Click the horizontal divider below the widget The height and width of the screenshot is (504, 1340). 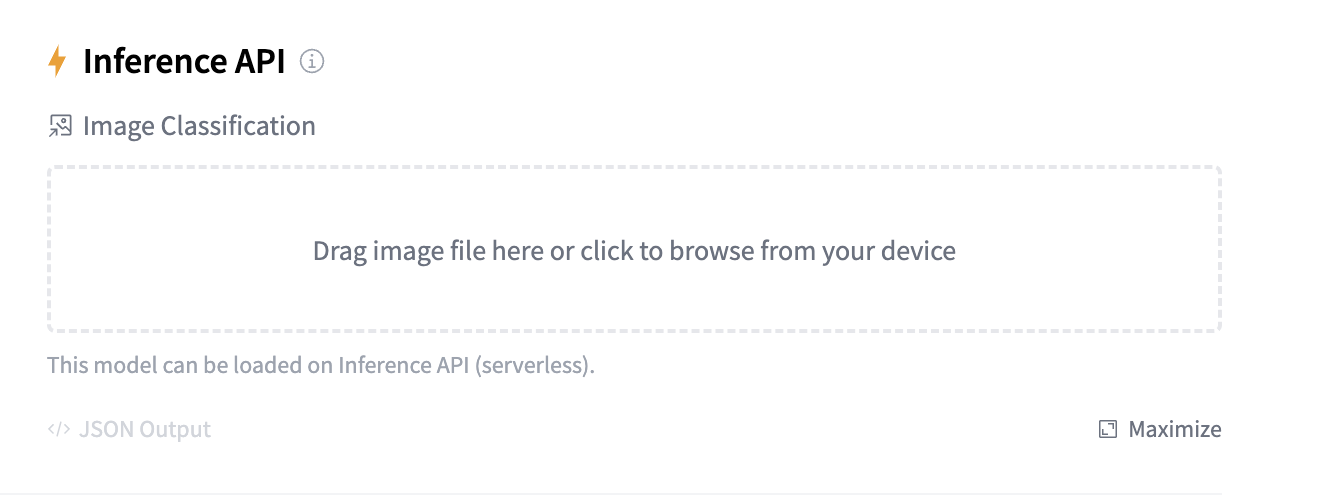coord(634,493)
